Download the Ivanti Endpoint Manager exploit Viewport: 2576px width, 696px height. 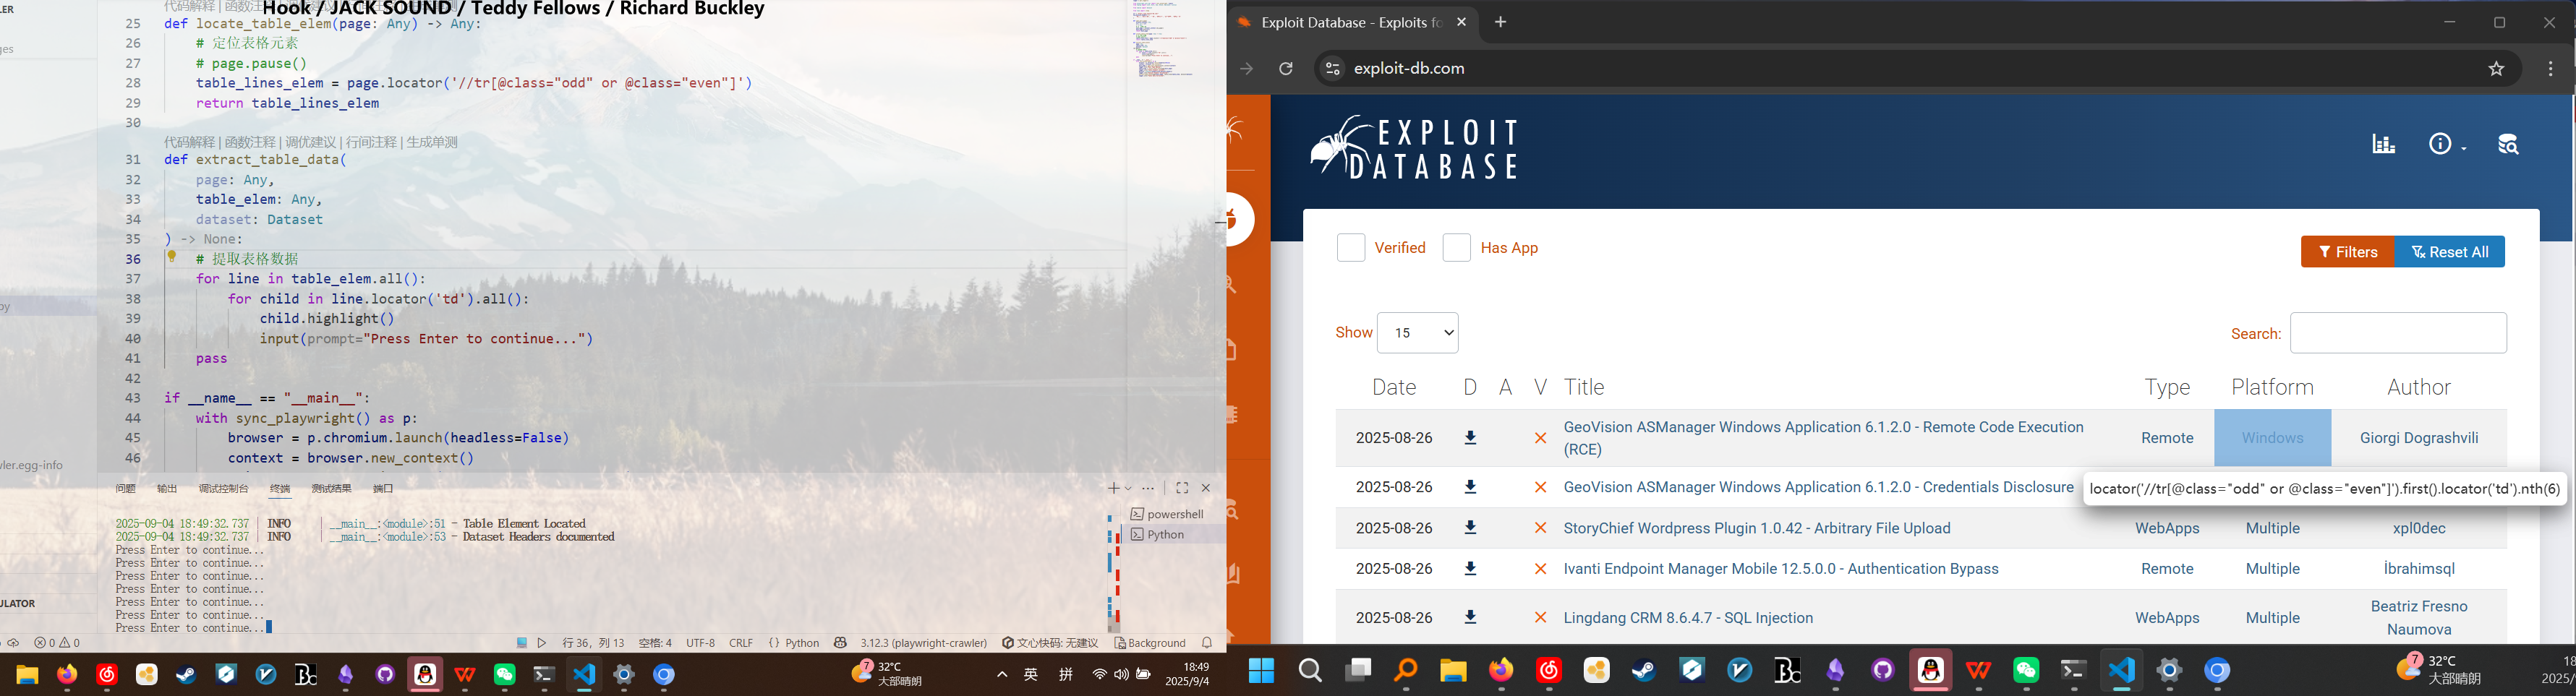(x=1470, y=569)
